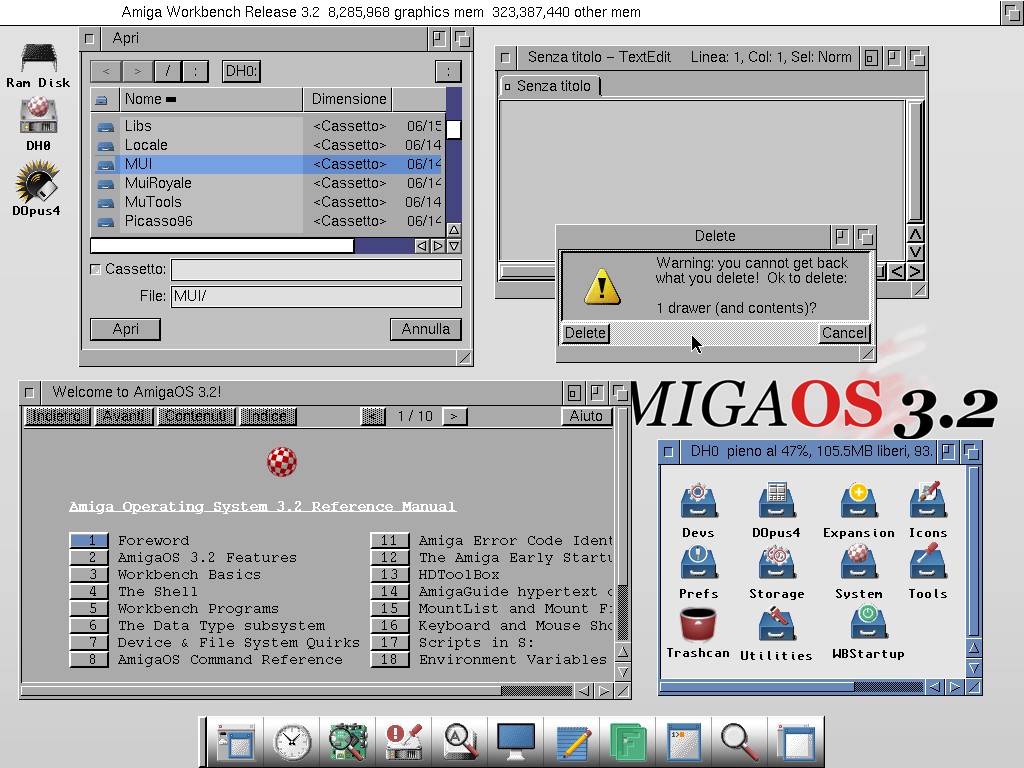Click the Contenuti navigation button in AmigaGuide
This screenshot has width=1024, height=768.
[x=197, y=416]
